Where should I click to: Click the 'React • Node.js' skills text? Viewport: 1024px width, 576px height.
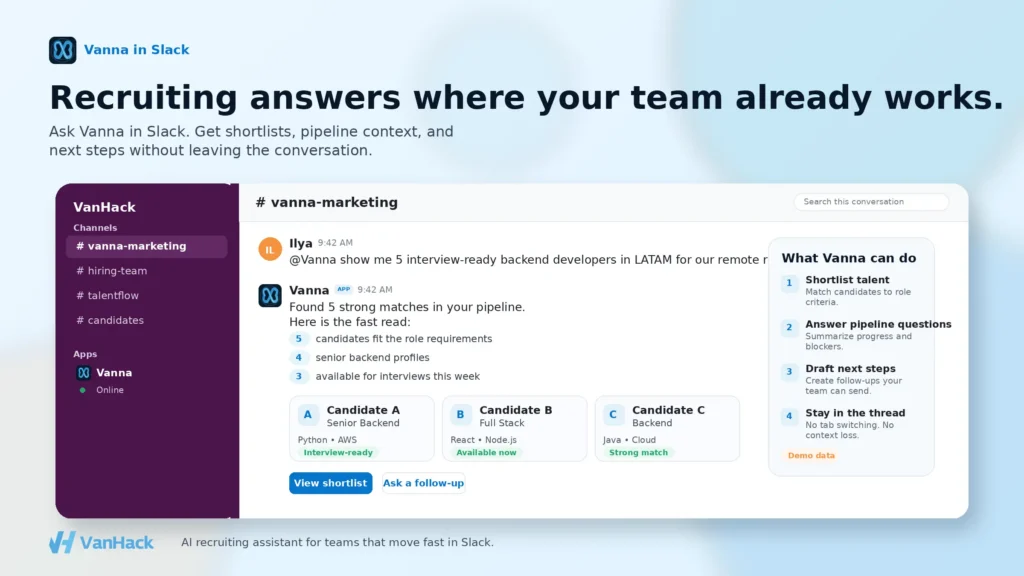[483, 440]
